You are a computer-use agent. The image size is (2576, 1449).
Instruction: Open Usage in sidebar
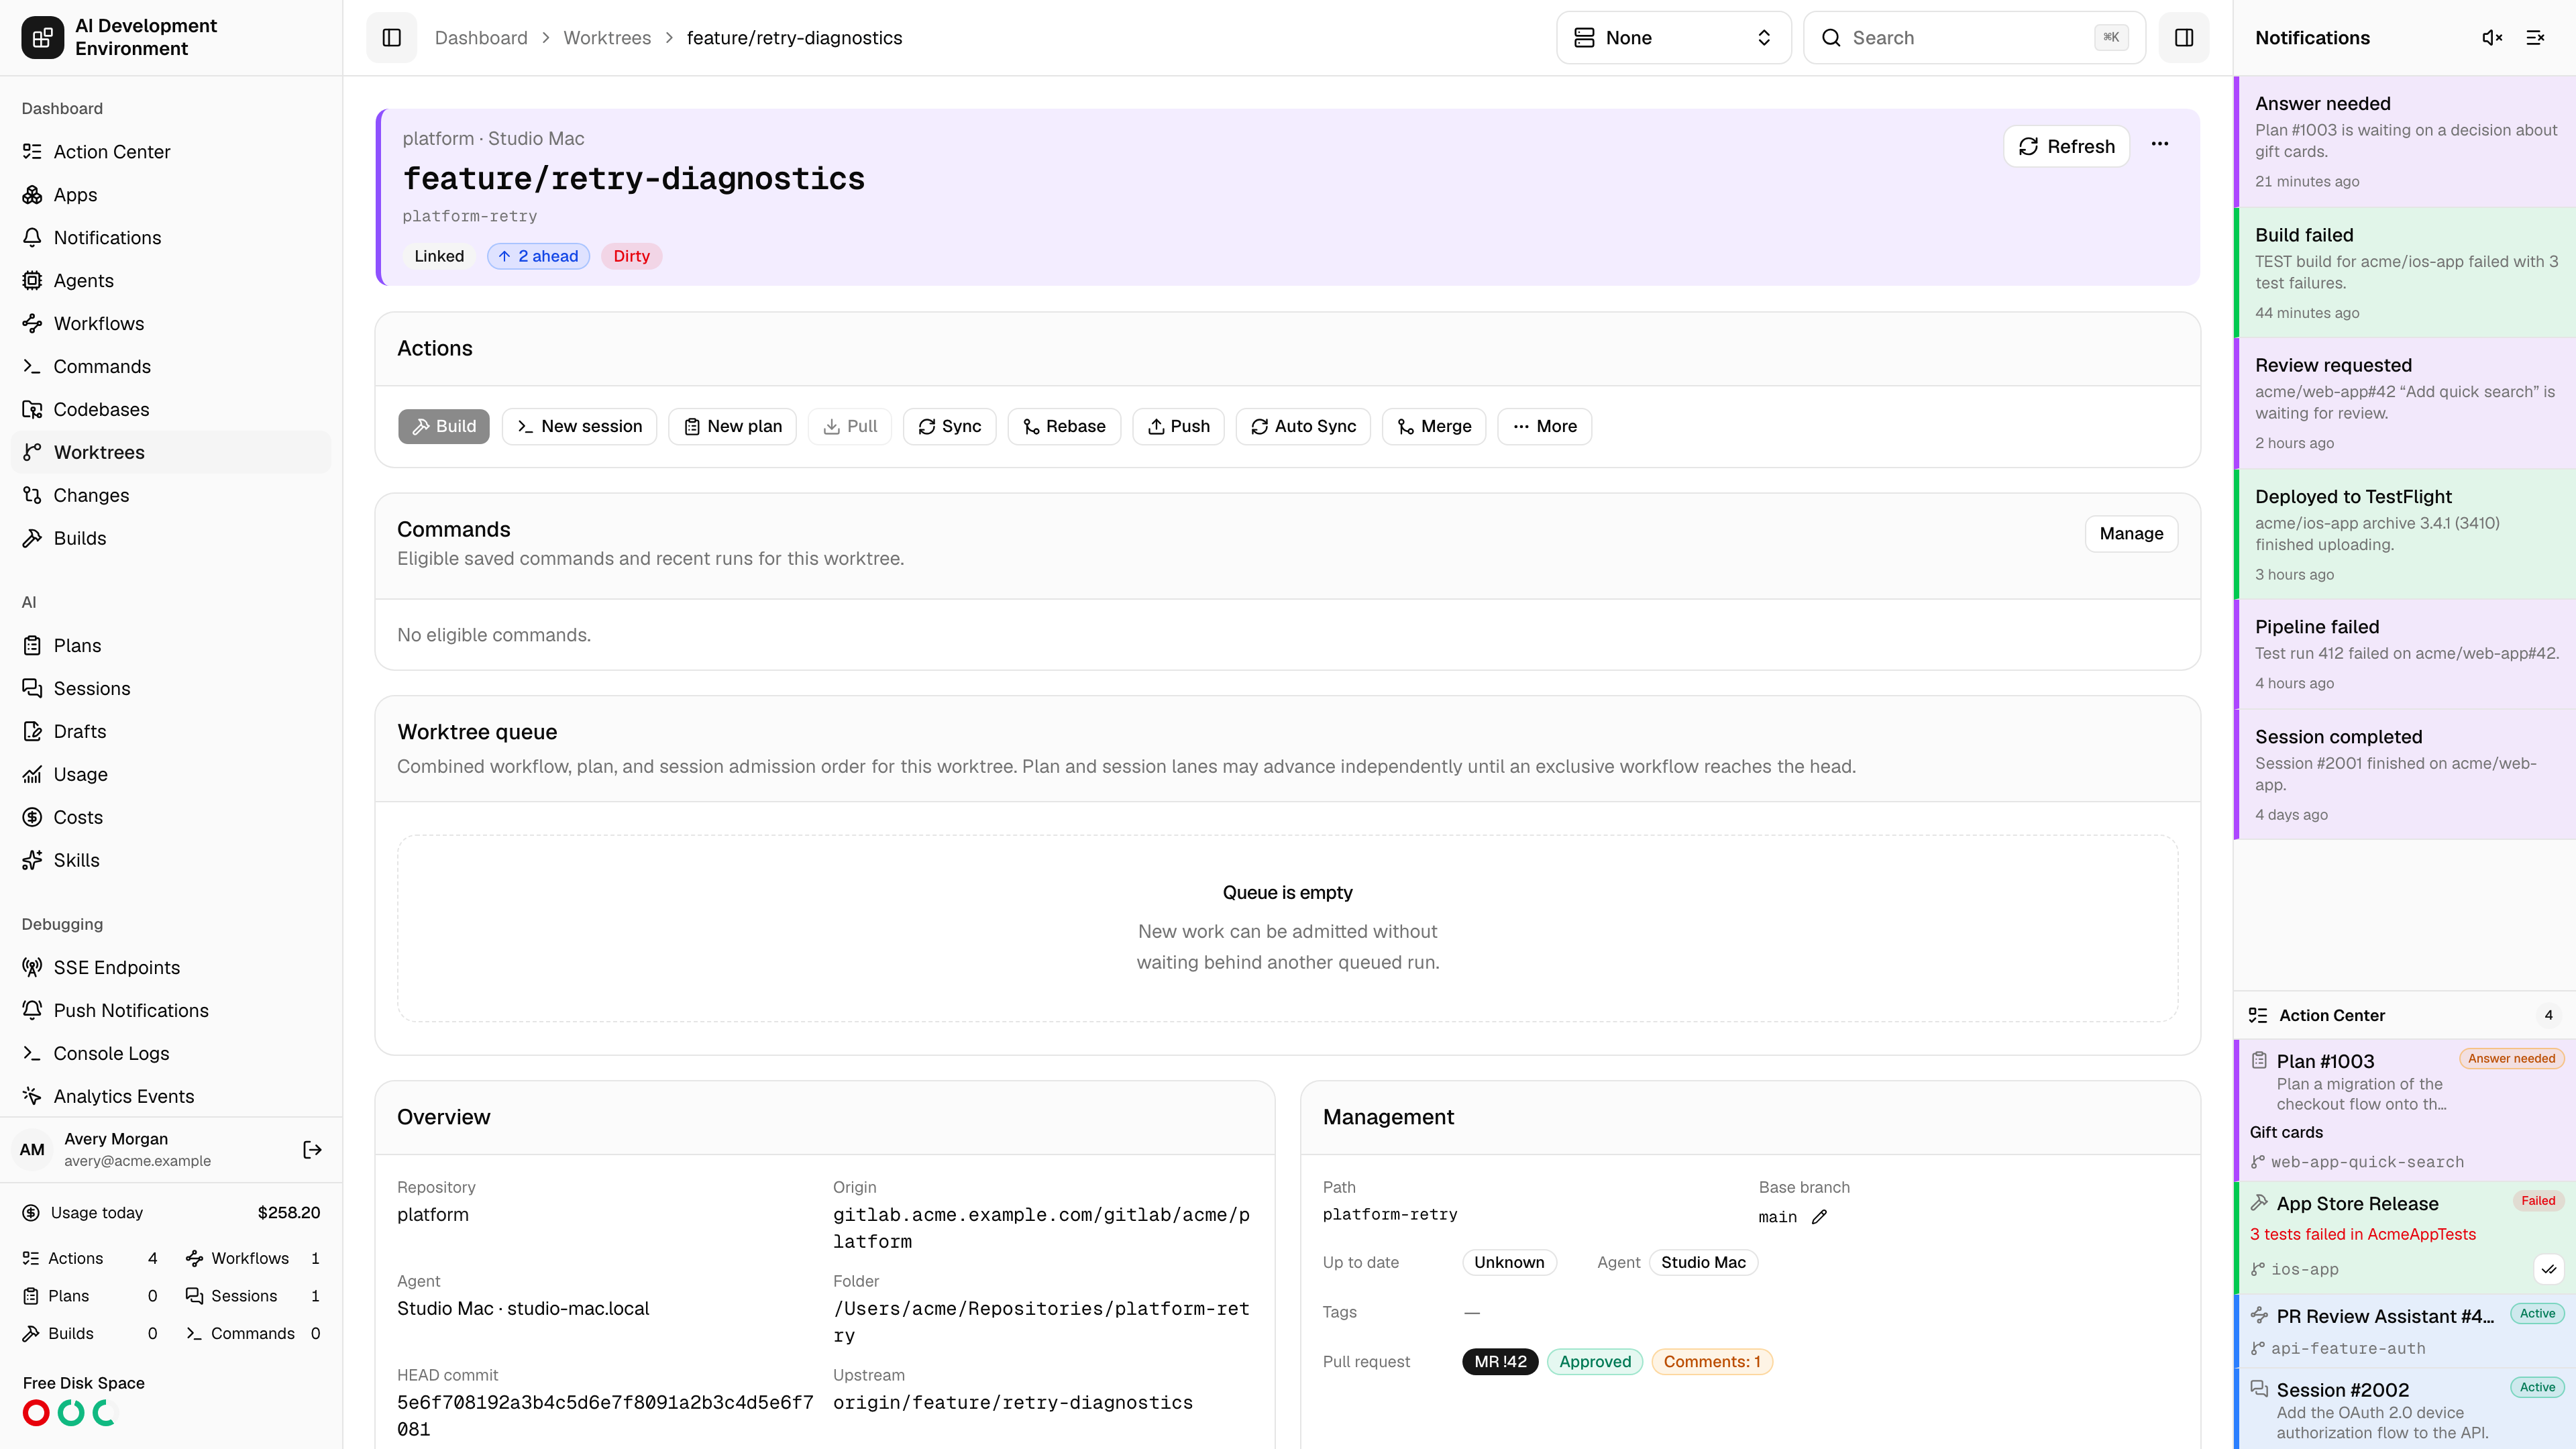(171, 775)
